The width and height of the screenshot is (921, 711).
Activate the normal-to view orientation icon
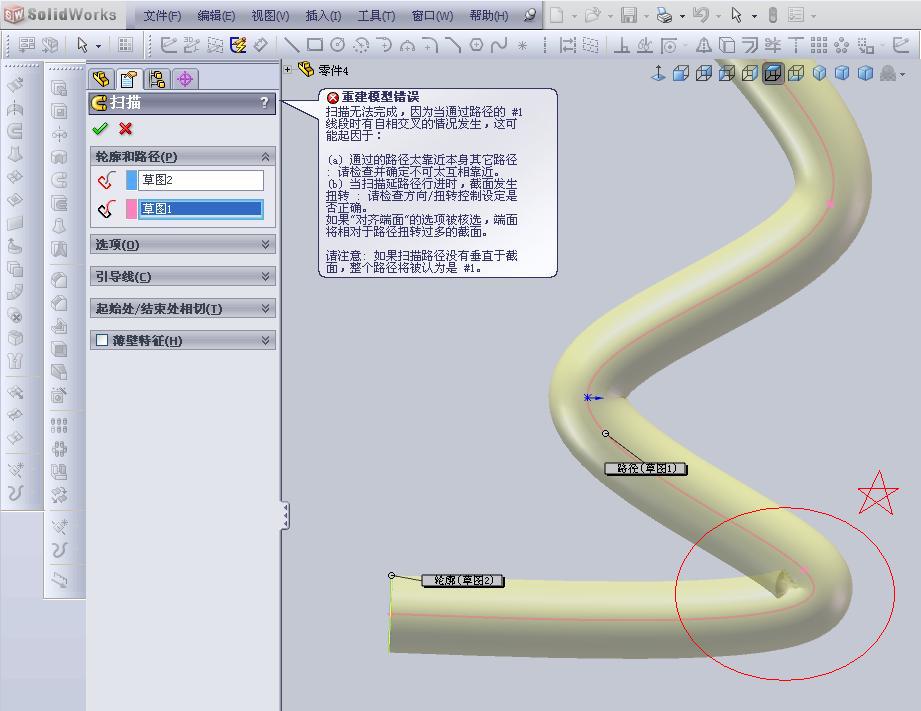658,73
